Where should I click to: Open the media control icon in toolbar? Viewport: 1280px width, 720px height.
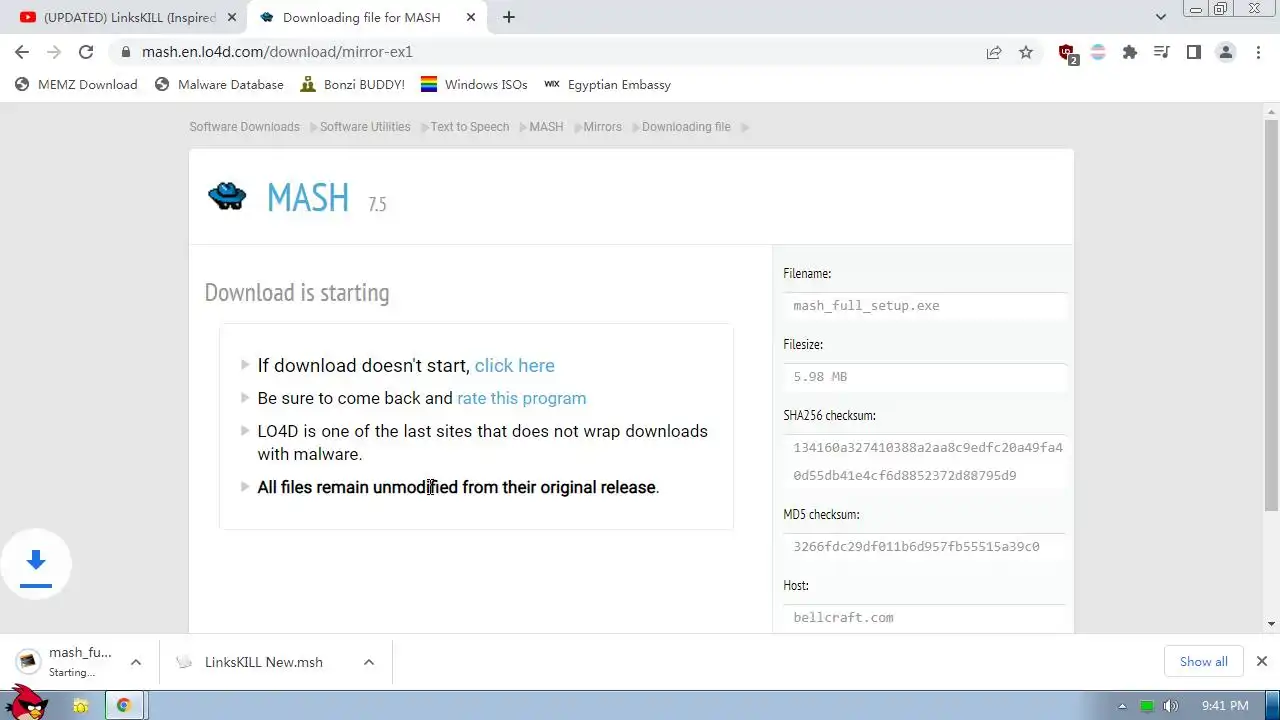pyautogui.click(x=1162, y=52)
